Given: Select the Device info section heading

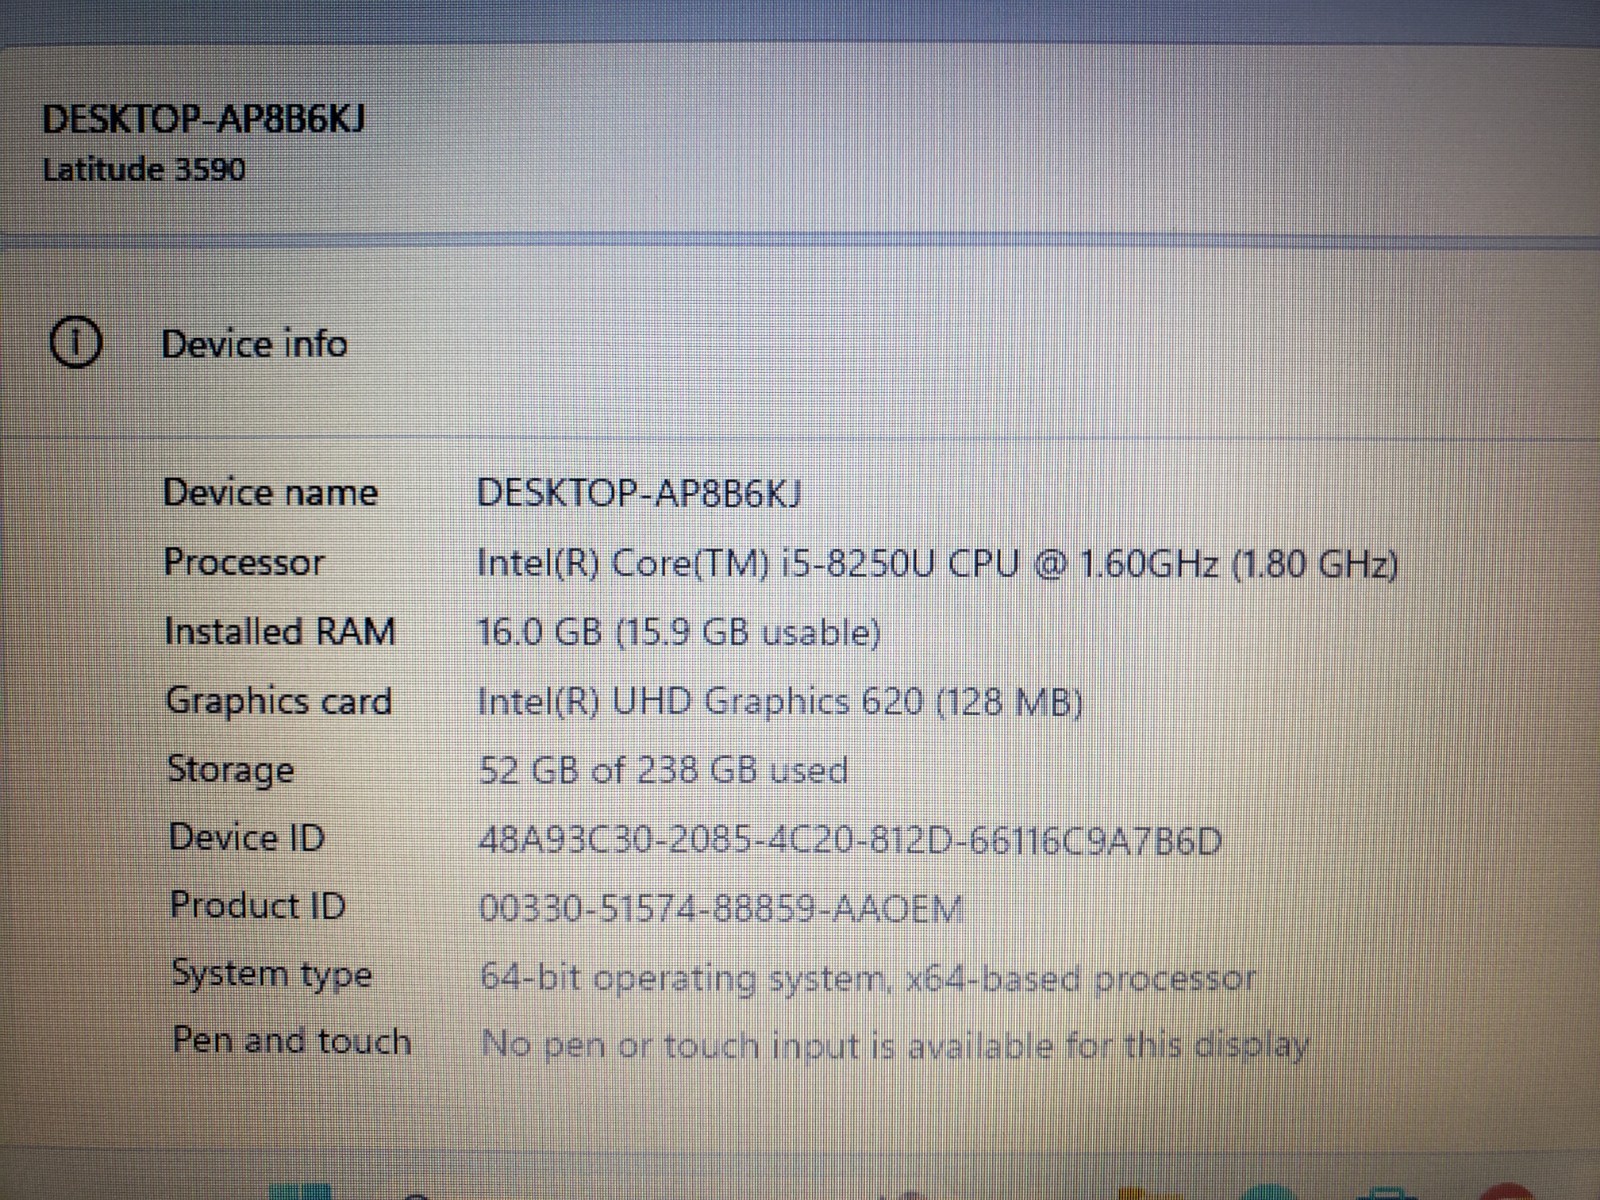Looking at the screenshot, I should [x=254, y=344].
